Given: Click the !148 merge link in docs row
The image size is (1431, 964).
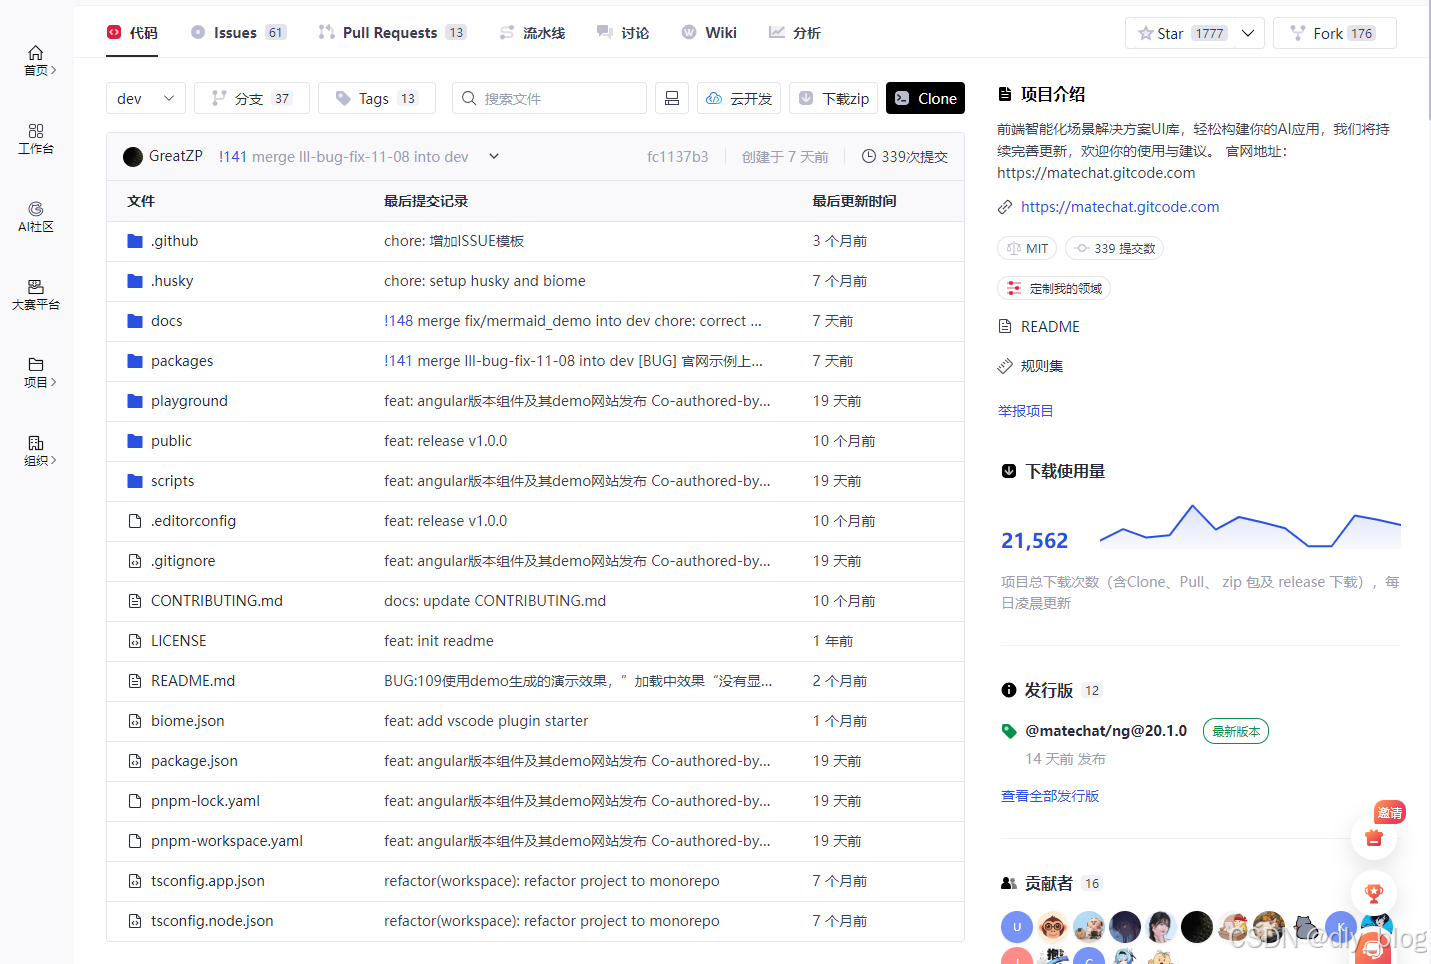Looking at the screenshot, I should (x=398, y=321).
